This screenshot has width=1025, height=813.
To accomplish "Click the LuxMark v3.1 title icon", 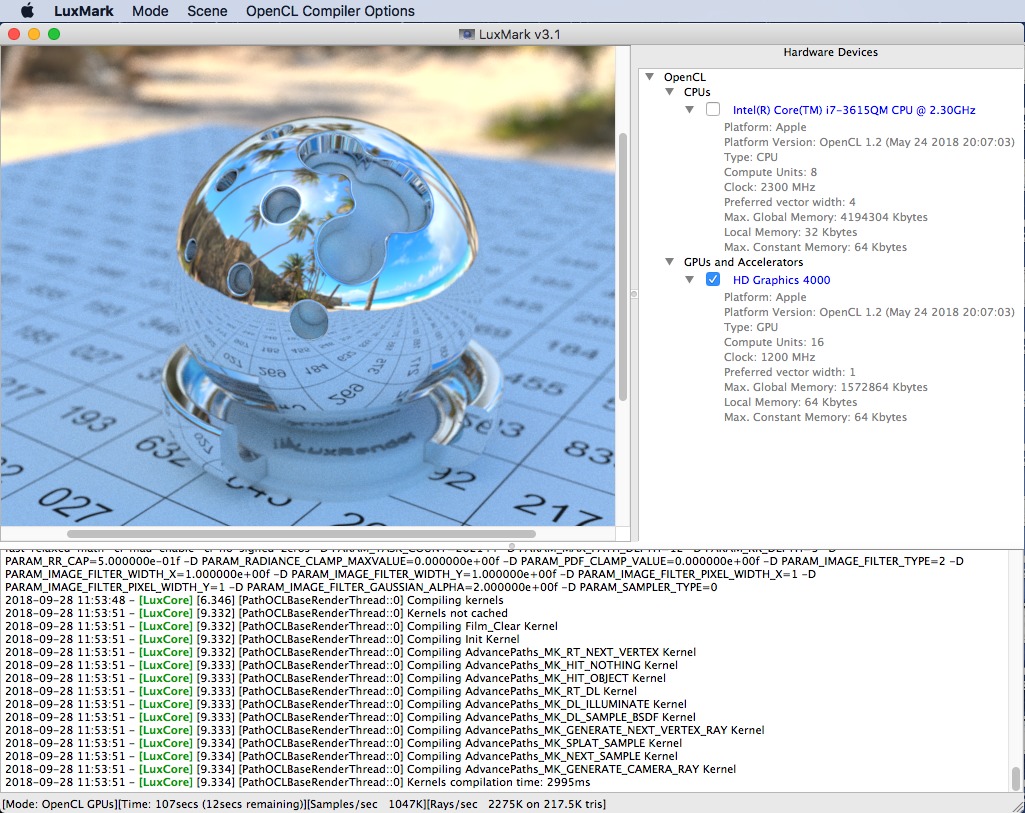I will 466,35.
